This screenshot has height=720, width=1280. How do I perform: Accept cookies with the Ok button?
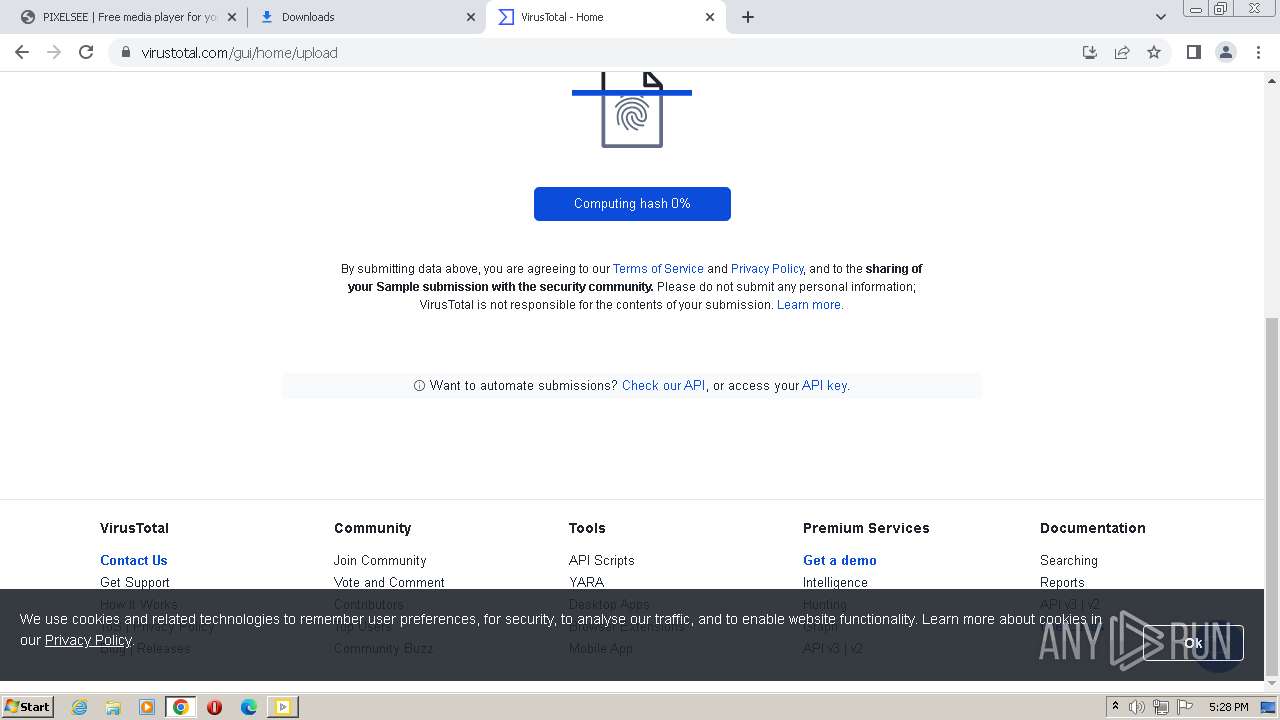pyautogui.click(x=1193, y=643)
